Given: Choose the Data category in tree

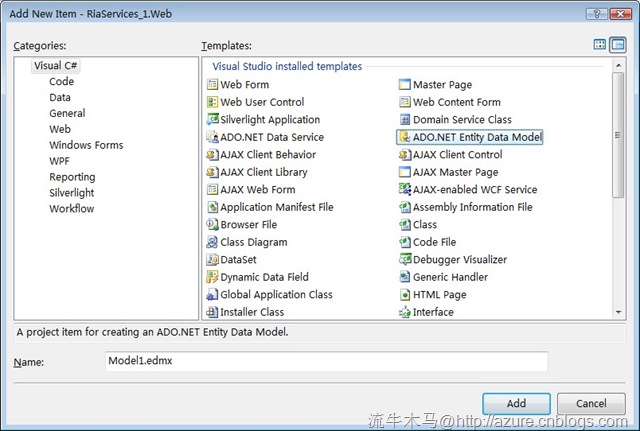Looking at the screenshot, I should (60, 98).
